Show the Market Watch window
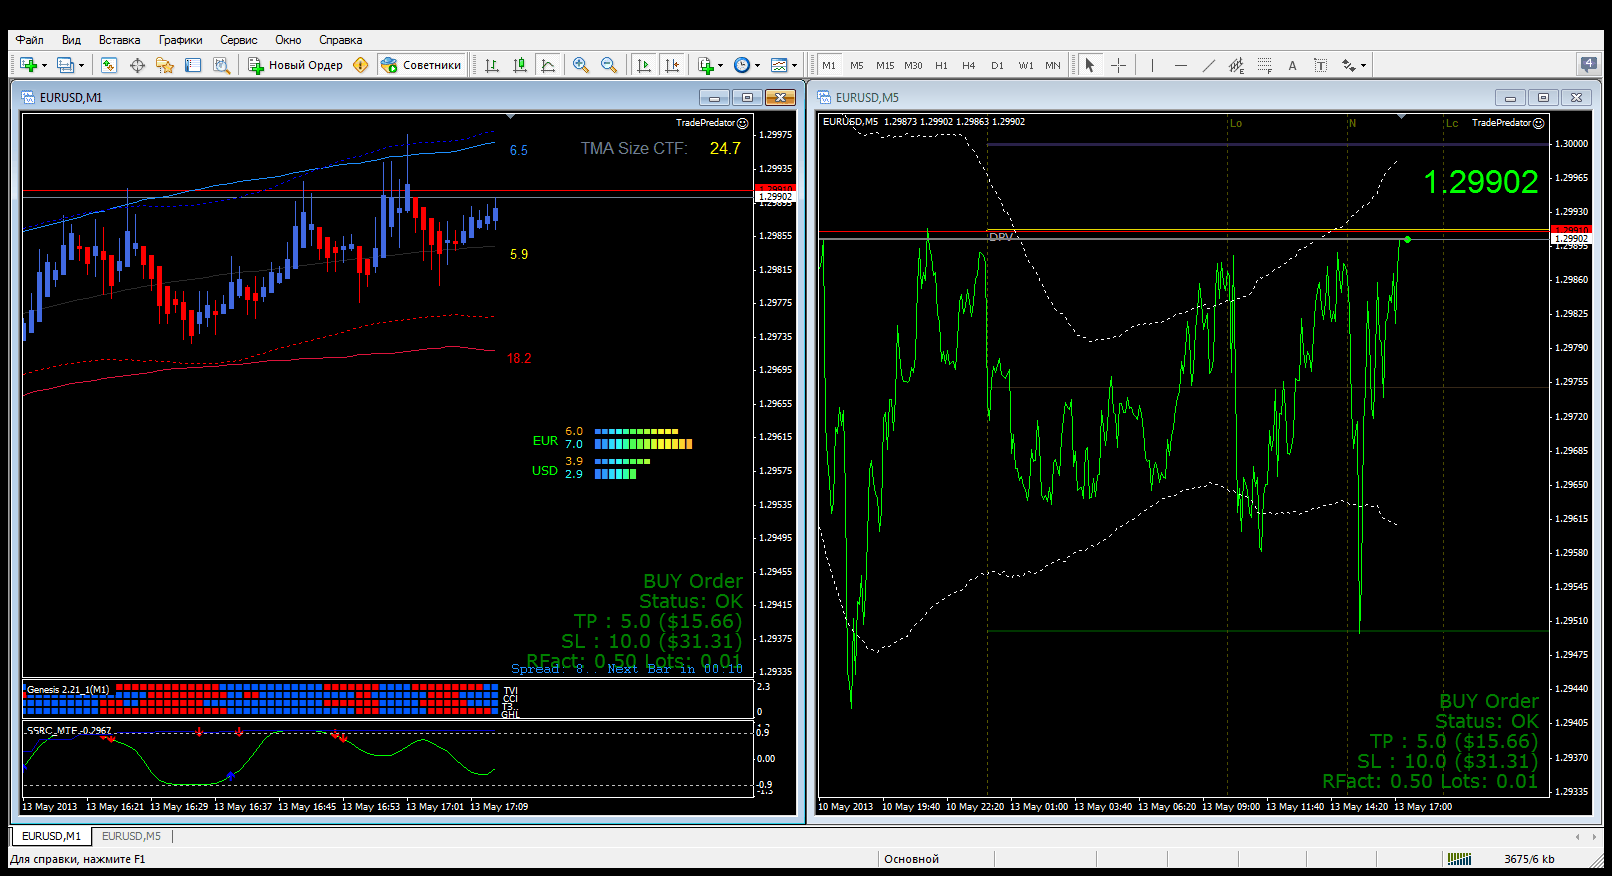 coord(109,65)
